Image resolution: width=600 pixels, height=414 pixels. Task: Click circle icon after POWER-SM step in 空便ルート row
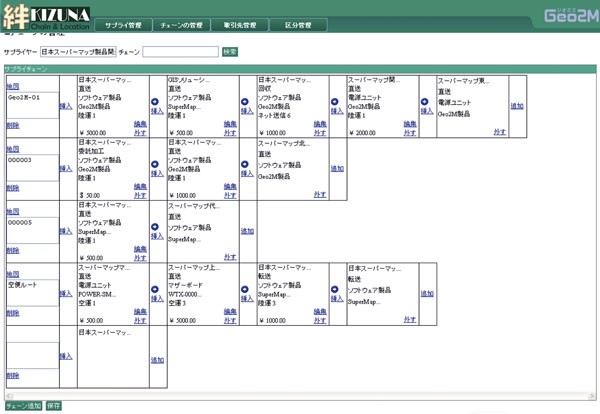[x=155, y=289]
